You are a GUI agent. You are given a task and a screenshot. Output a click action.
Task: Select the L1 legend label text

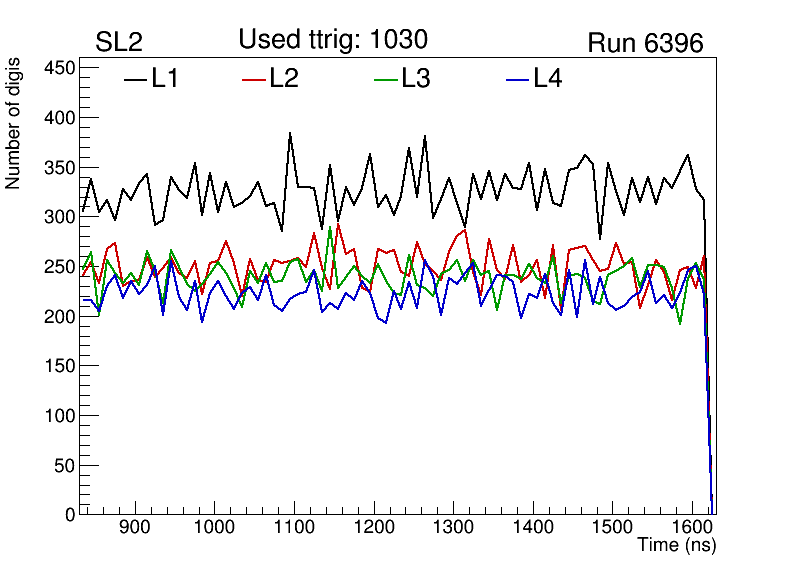pos(165,78)
